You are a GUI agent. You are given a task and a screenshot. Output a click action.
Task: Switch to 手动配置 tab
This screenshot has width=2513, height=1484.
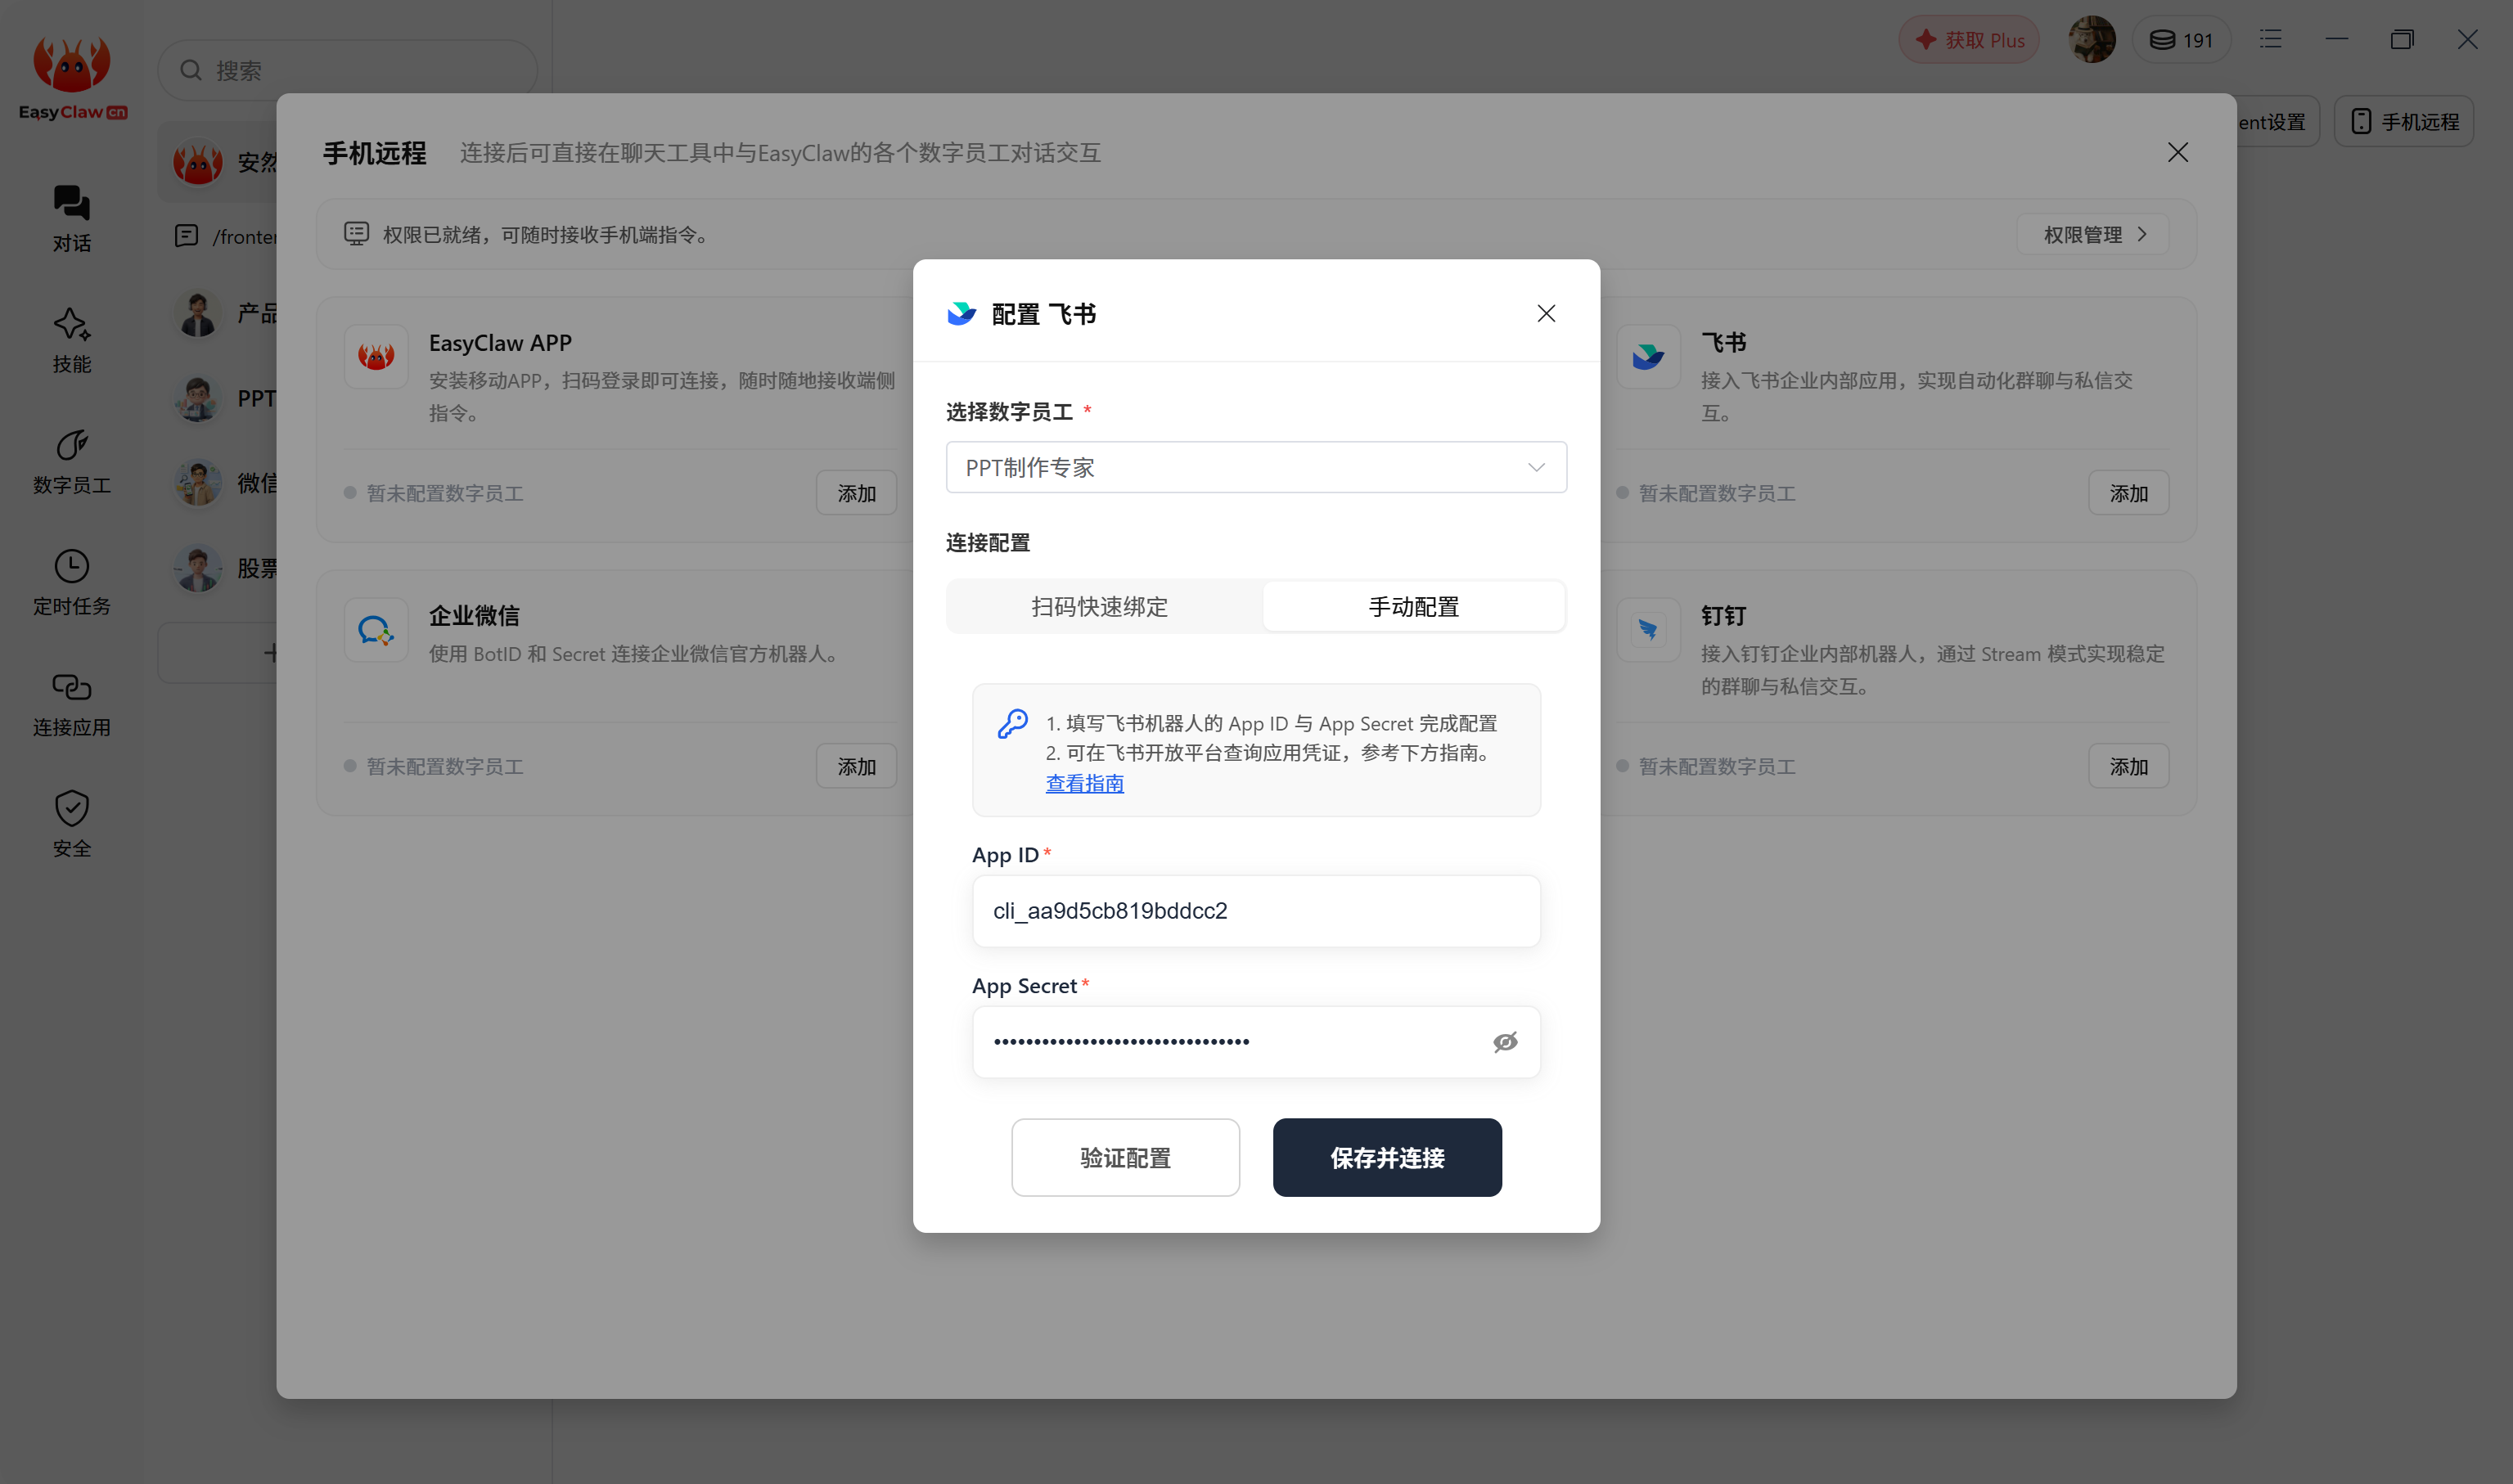coord(1414,606)
